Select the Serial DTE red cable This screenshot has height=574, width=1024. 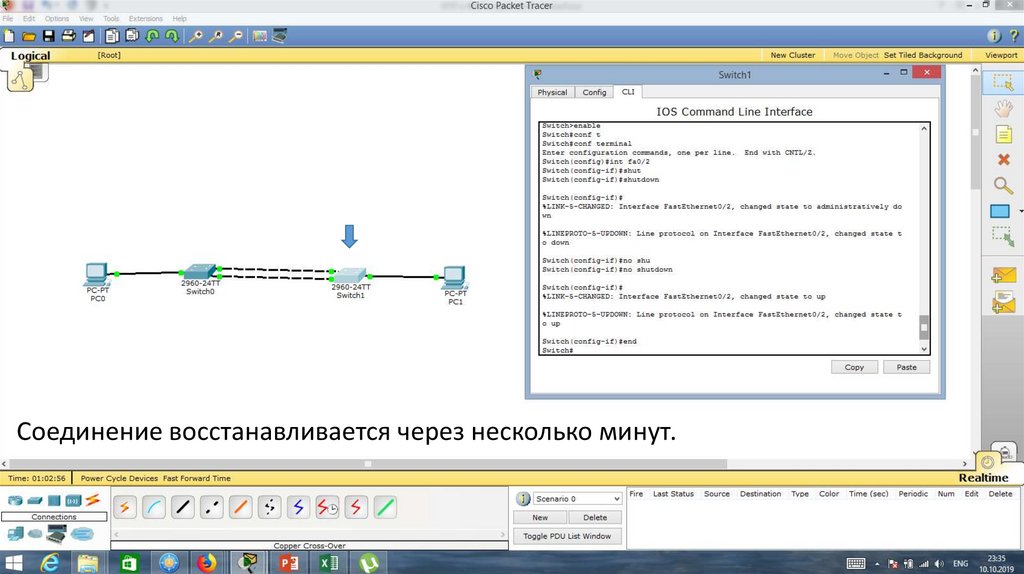tap(356, 507)
